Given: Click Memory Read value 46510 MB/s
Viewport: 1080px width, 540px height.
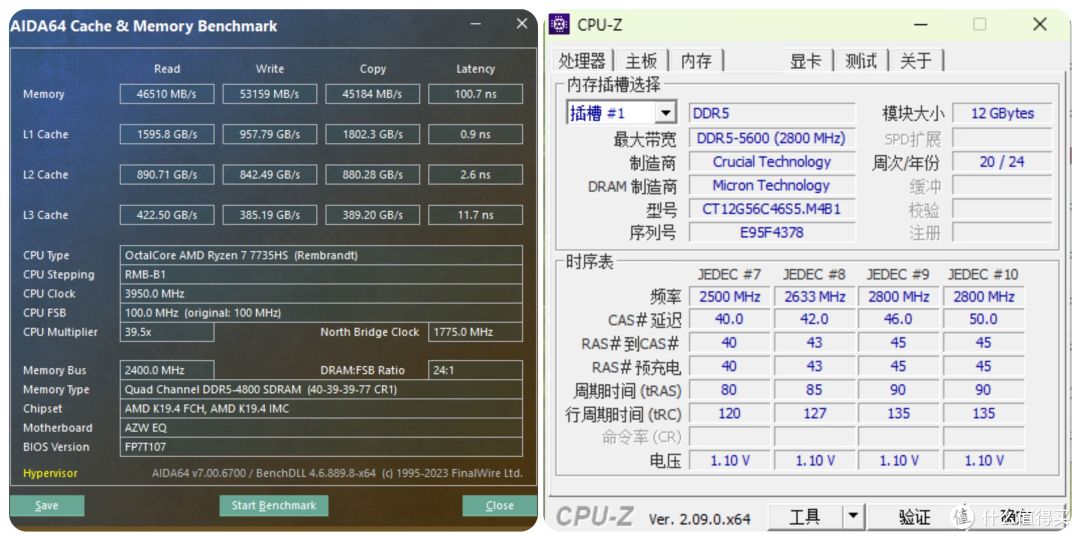Looking at the screenshot, I should point(167,94).
